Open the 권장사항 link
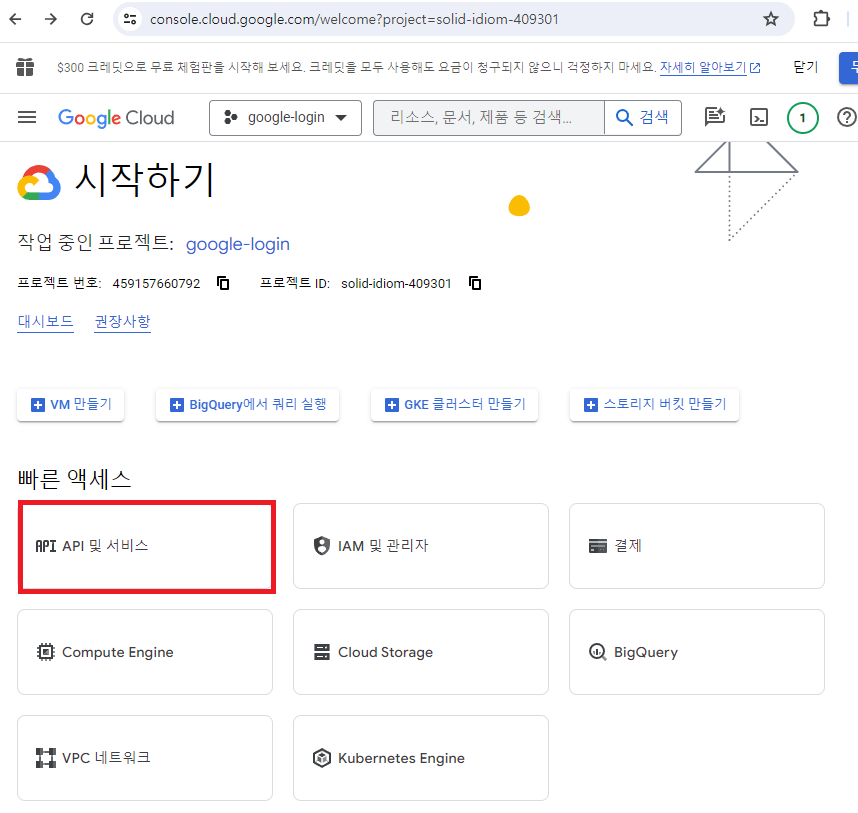 click(x=123, y=321)
